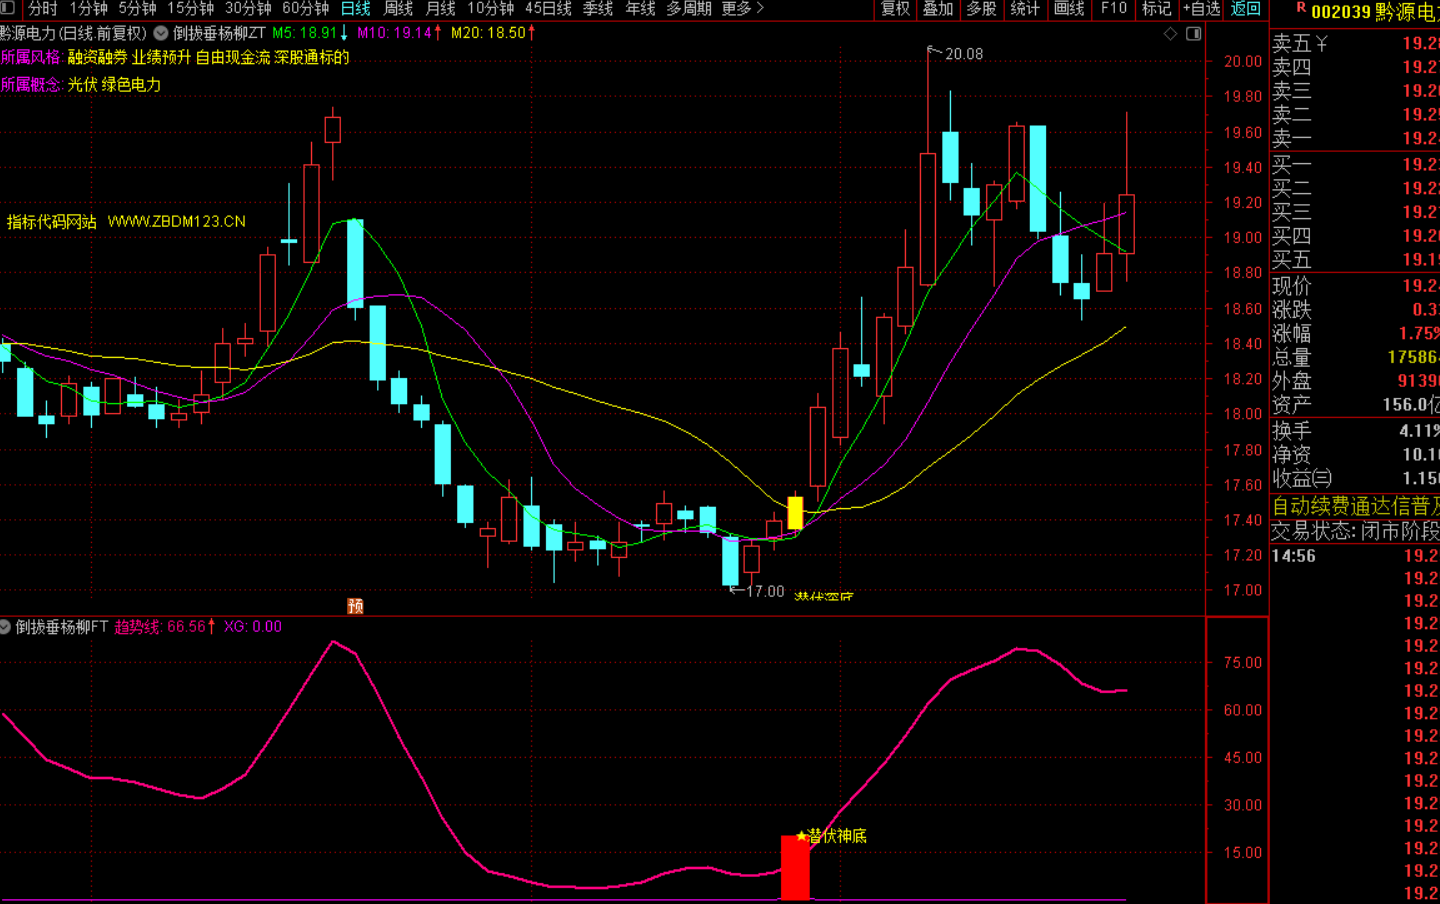Toggle 复权 price adjustment
The image size is (1440, 904).
click(895, 9)
